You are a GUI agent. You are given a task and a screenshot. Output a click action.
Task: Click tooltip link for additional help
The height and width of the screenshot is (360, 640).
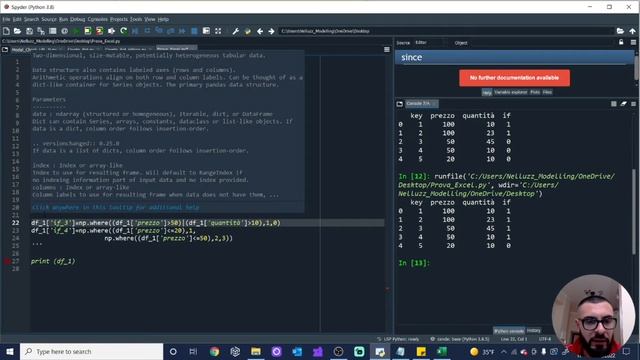tap(116, 207)
